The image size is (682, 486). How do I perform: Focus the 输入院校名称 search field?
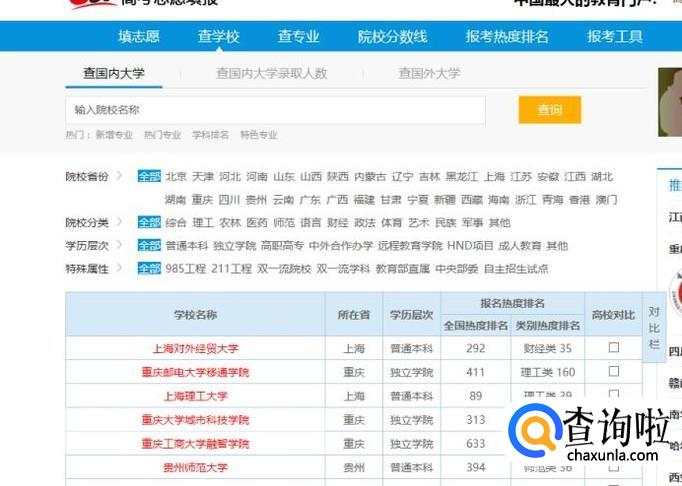click(x=275, y=110)
